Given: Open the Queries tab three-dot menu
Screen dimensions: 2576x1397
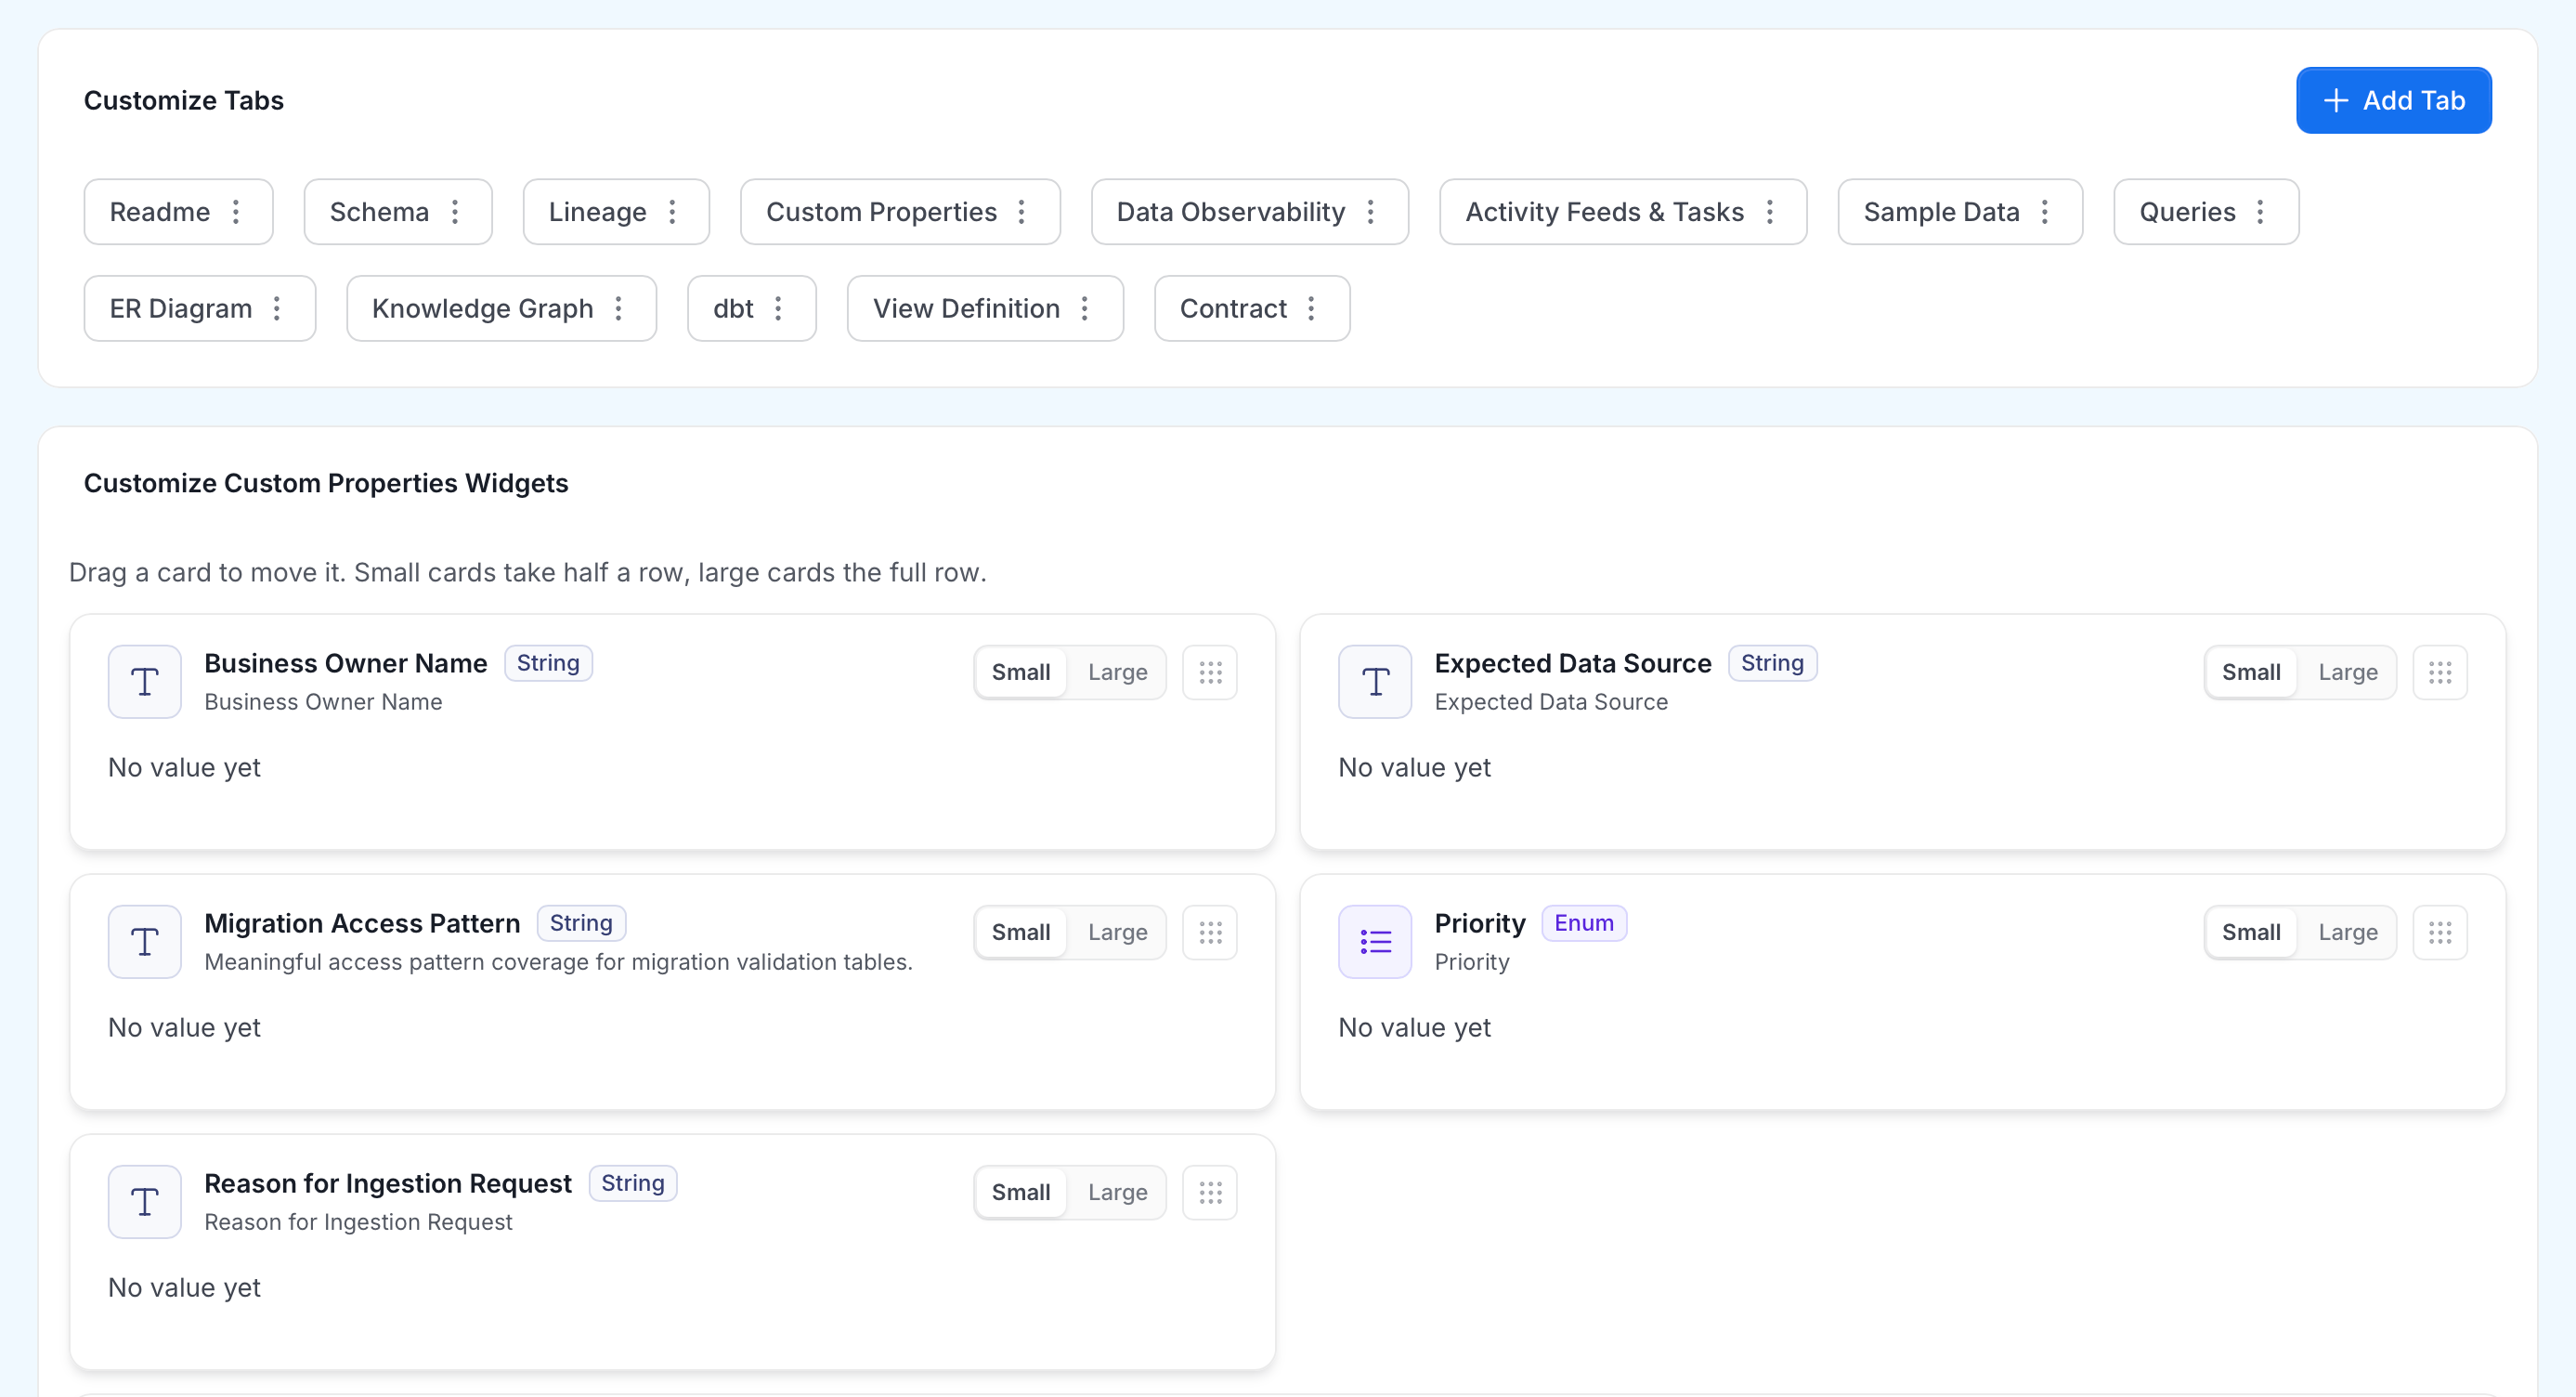Looking at the screenshot, I should 2261,212.
